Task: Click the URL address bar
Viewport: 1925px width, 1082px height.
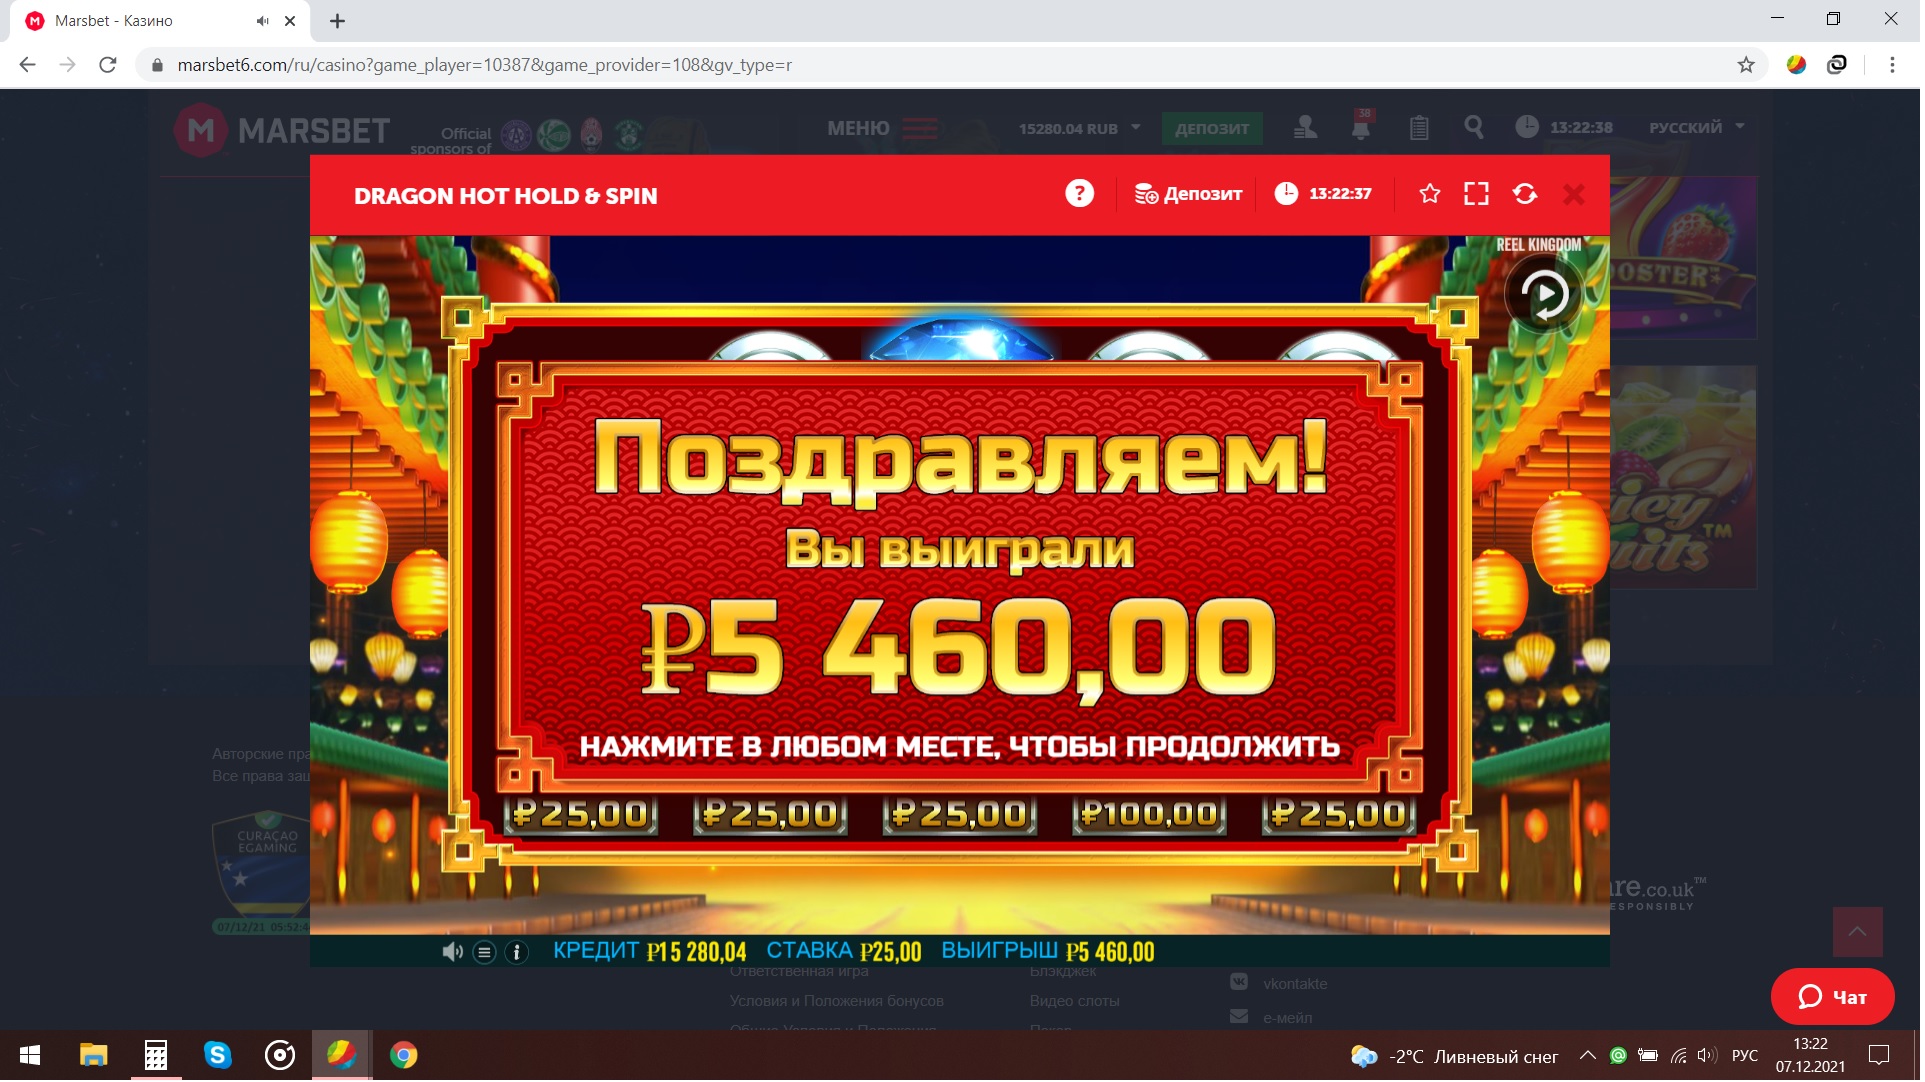Action: pyautogui.click(x=940, y=65)
